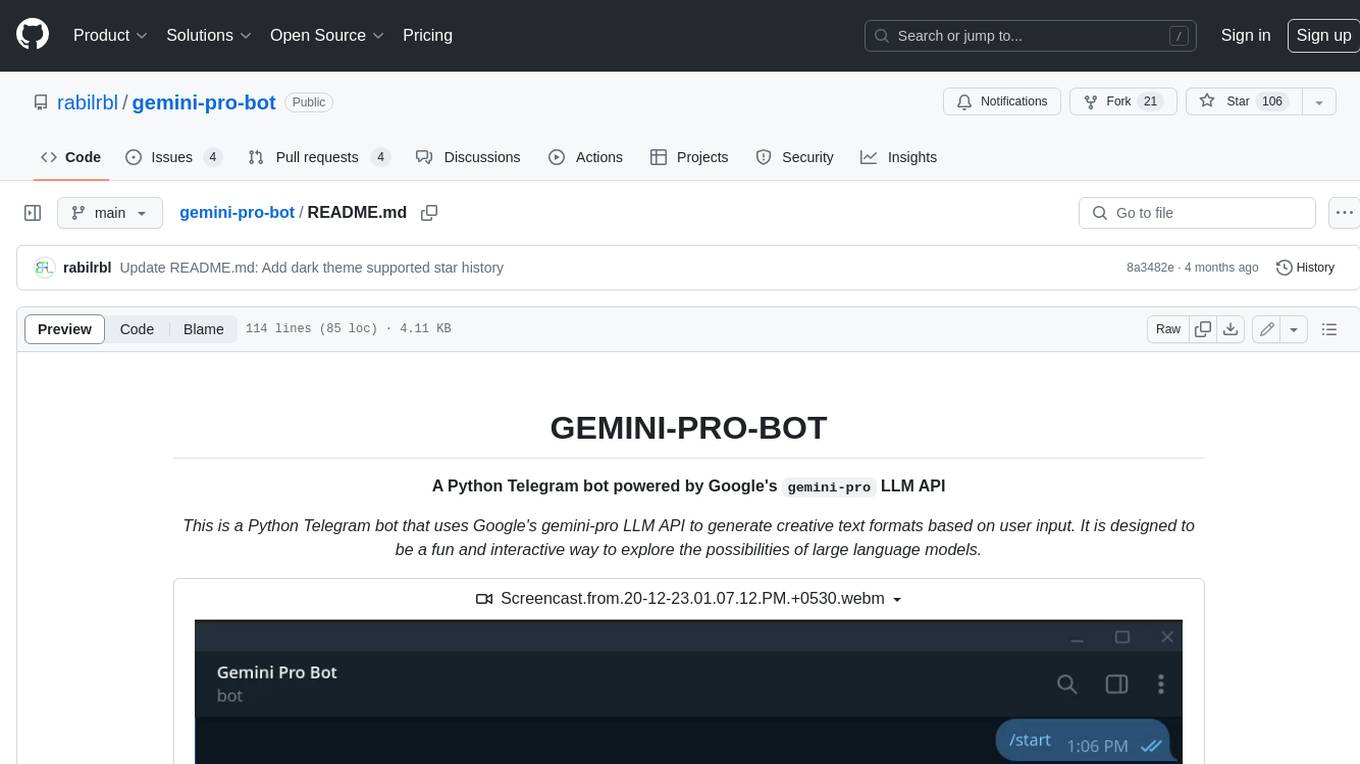Screen dimensions: 1360x764
Task: Switch to the Projects tab
Action: pyautogui.click(x=689, y=157)
